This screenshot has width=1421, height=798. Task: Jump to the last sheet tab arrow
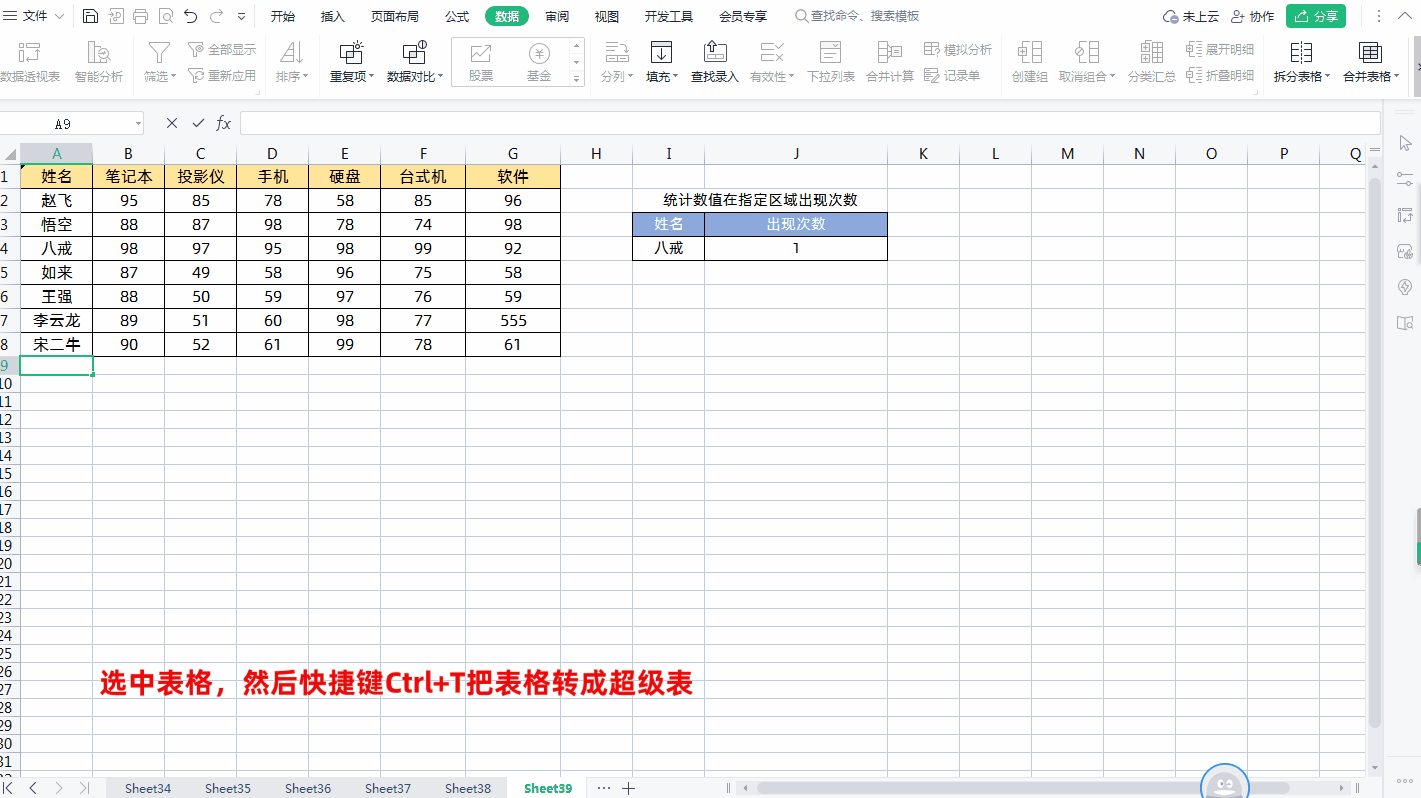pos(84,788)
